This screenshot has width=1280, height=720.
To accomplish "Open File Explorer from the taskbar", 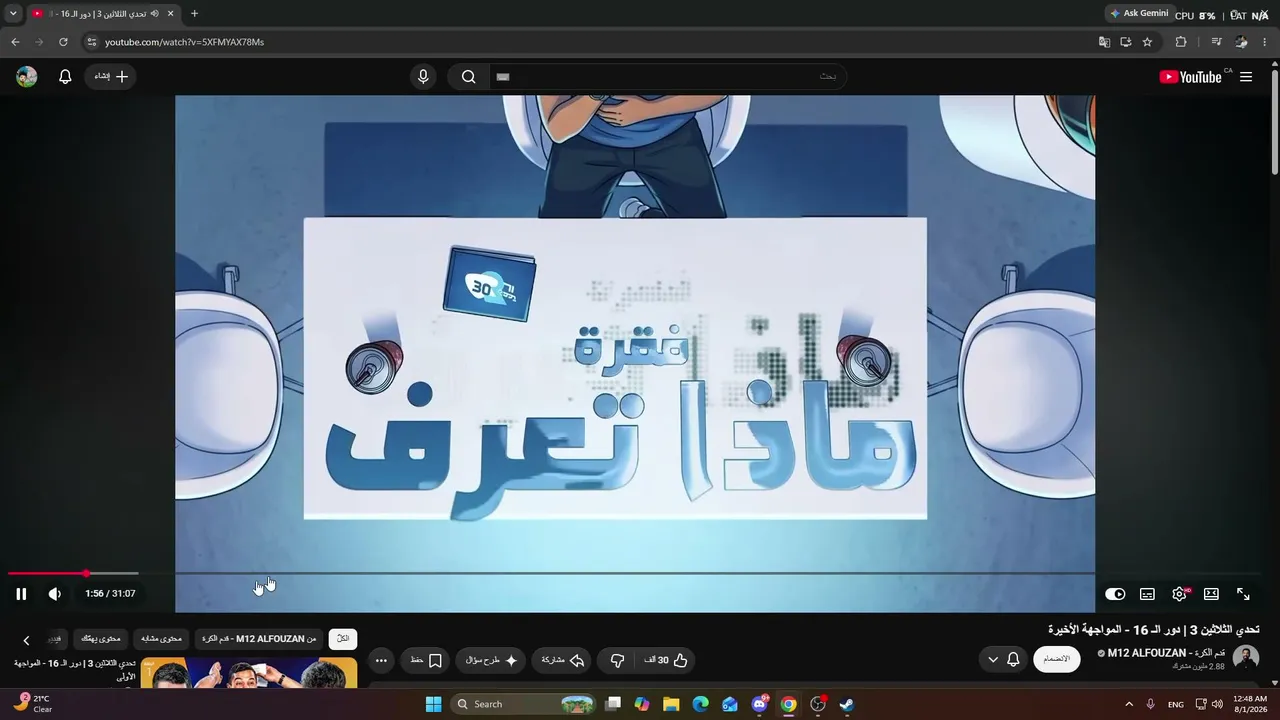I will coord(671,704).
